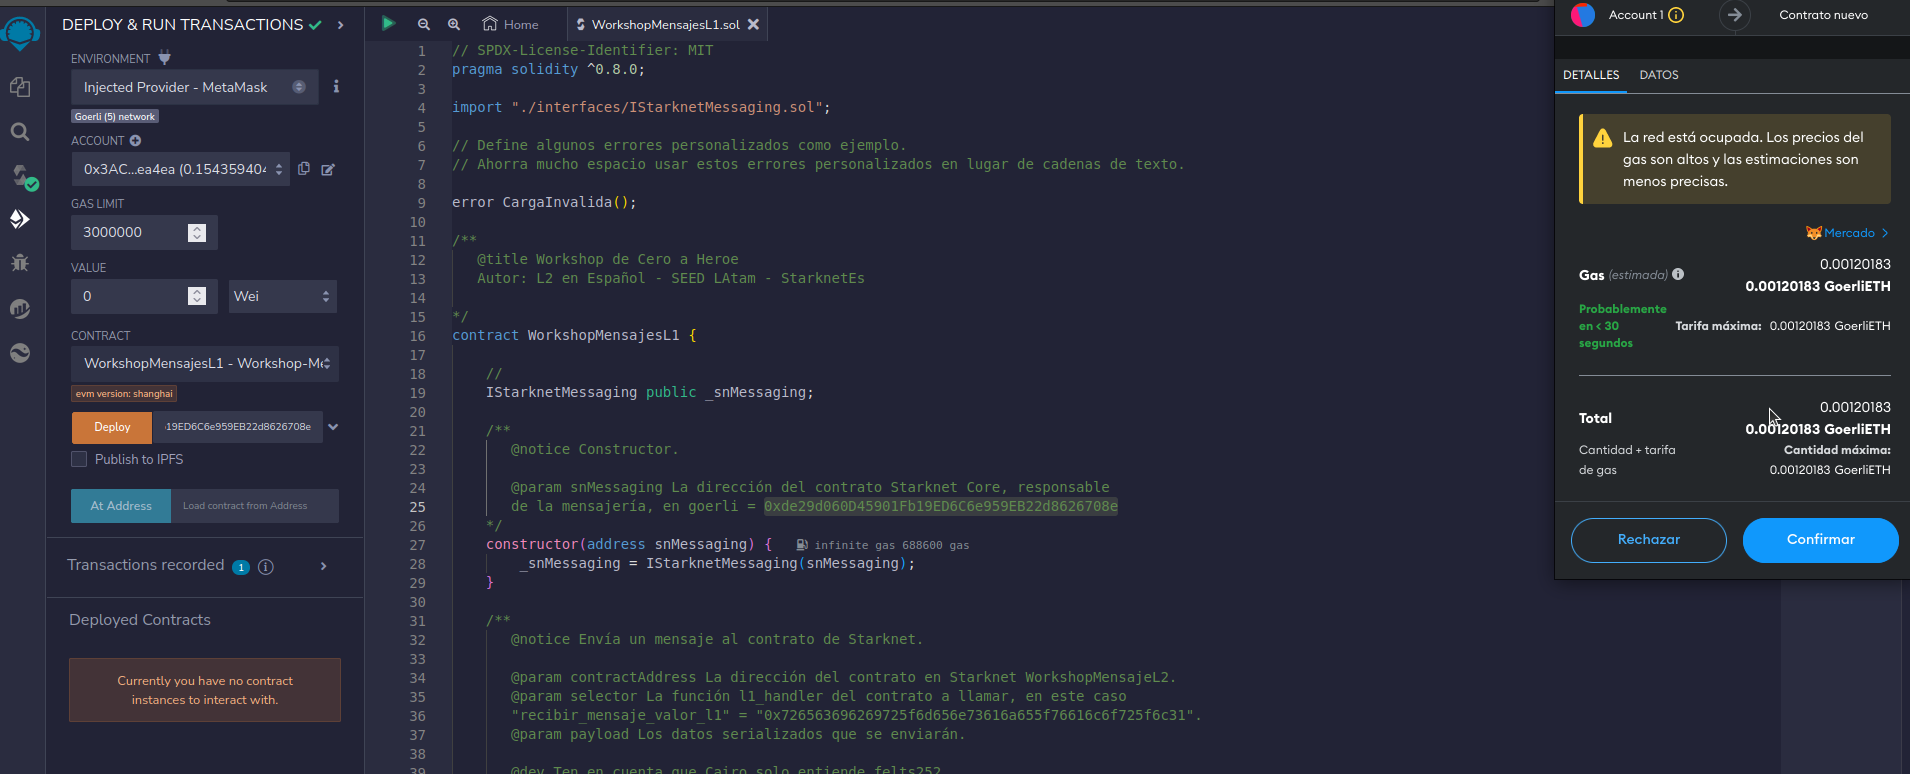Expand the Transactions recorded section

(x=324, y=566)
